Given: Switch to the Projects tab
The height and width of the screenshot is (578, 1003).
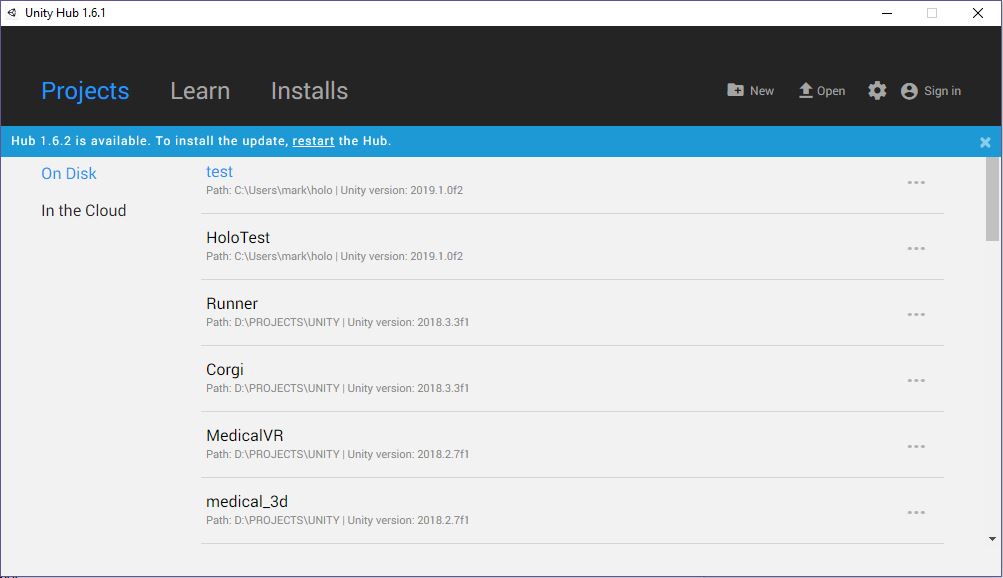Looking at the screenshot, I should click(85, 91).
